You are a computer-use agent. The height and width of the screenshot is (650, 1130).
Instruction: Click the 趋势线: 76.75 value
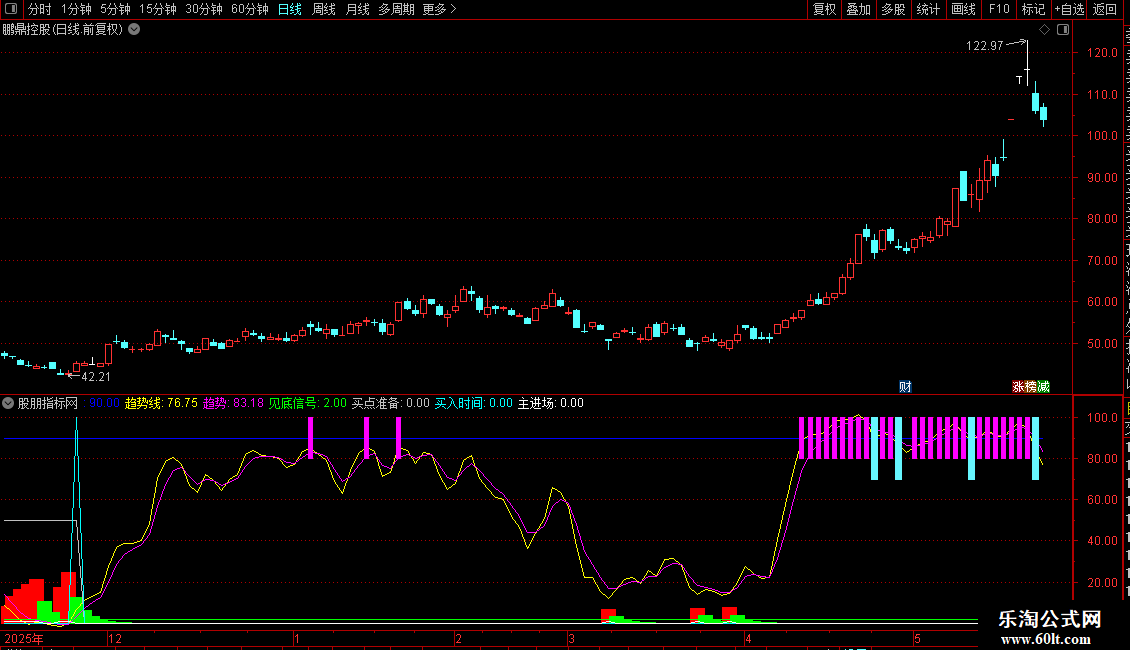click(161, 404)
